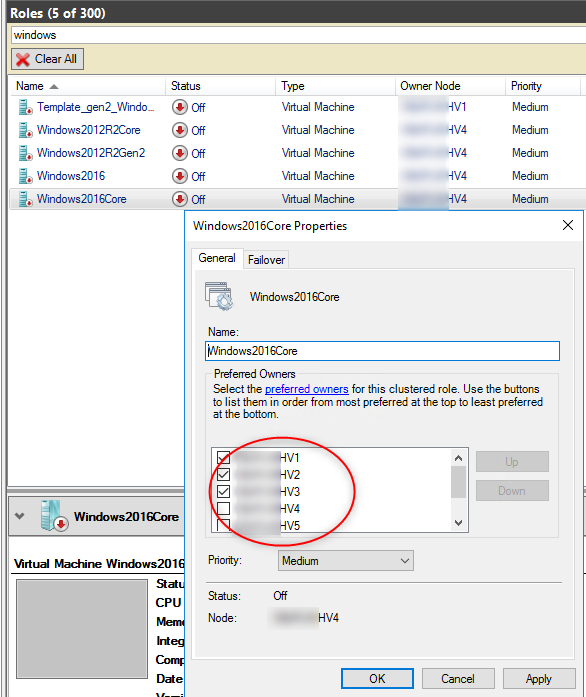The height and width of the screenshot is (697, 586).
Task: Click the Off status icon for Windows2016Core
Action: (x=180, y=200)
